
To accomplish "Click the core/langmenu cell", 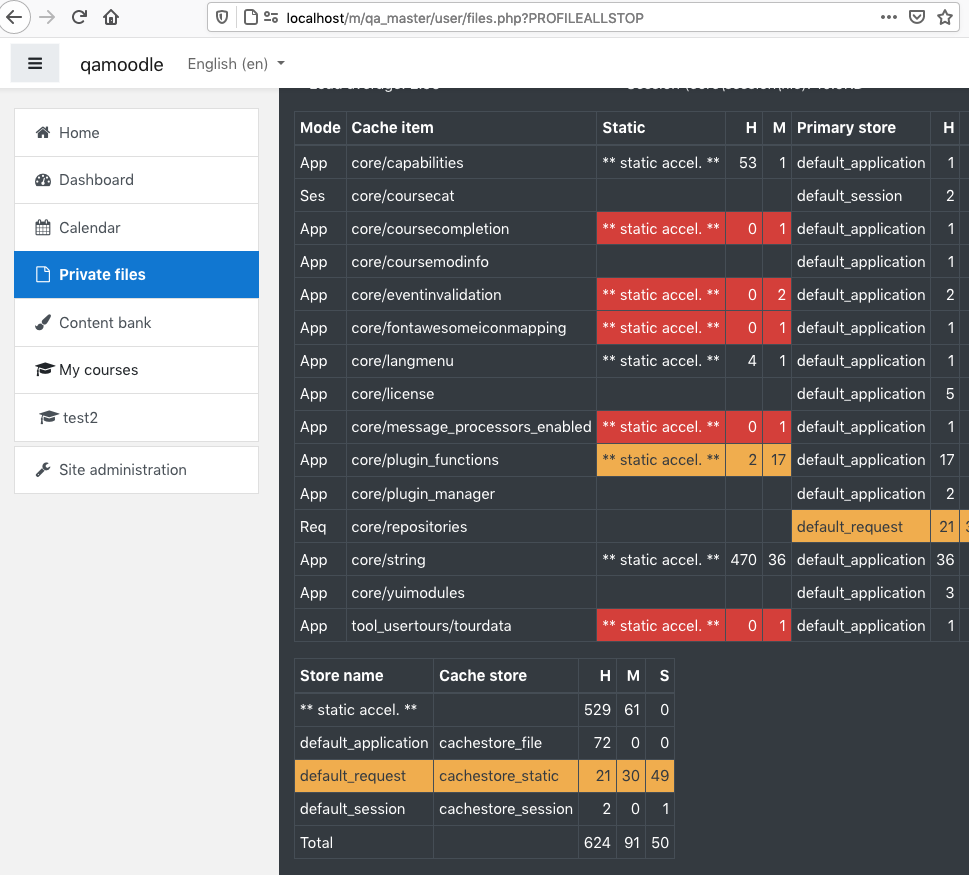I will 471,361.
